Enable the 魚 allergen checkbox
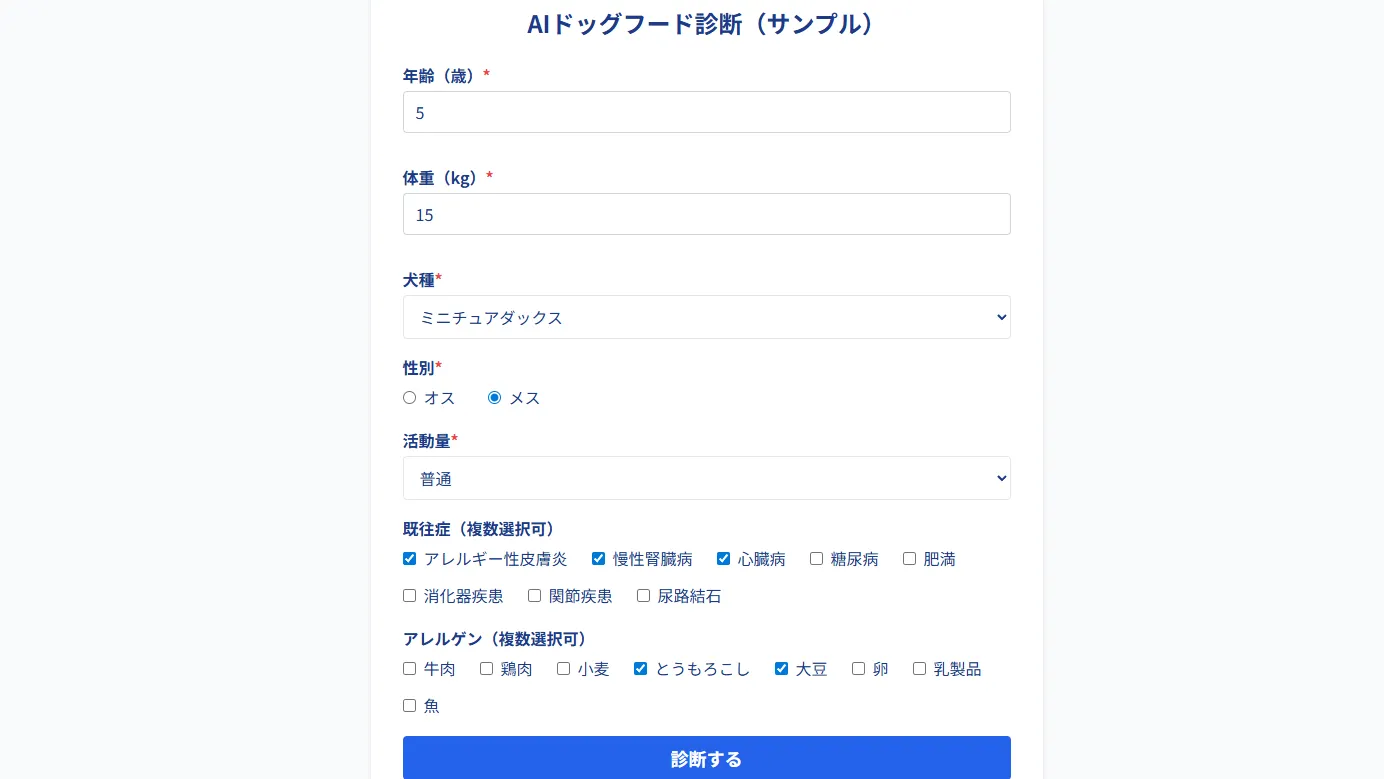This screenshot has width=1384, height=779. click(409, 705)
